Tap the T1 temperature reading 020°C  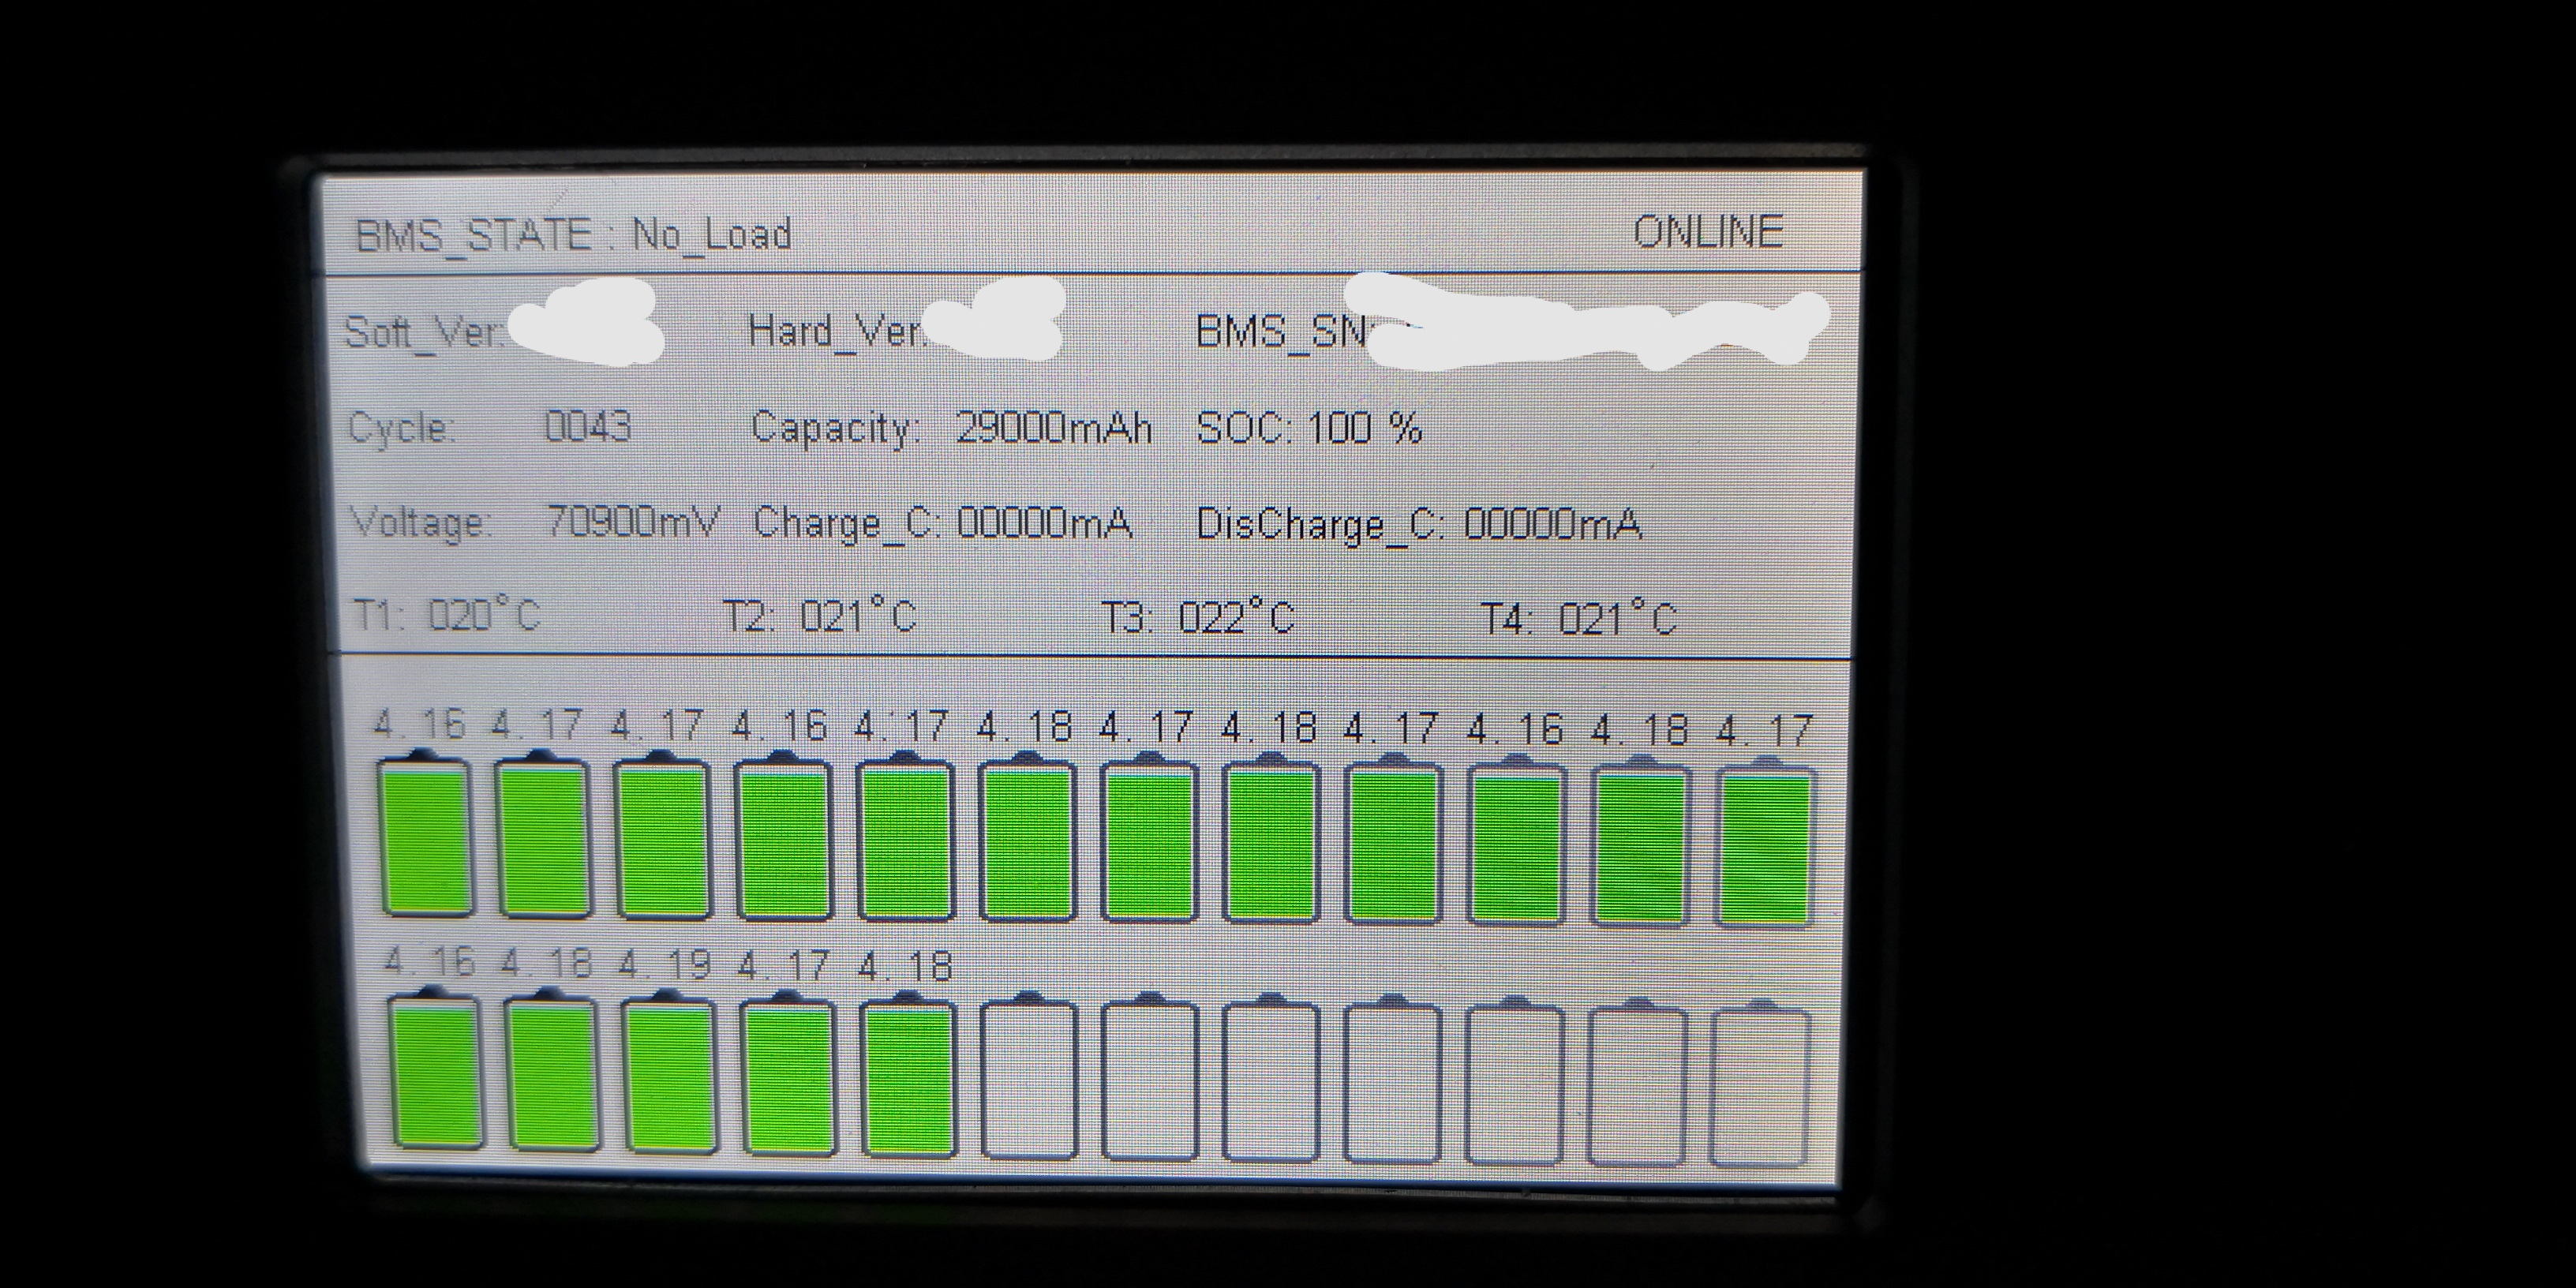pyautogui.click(x=484, y=613)
